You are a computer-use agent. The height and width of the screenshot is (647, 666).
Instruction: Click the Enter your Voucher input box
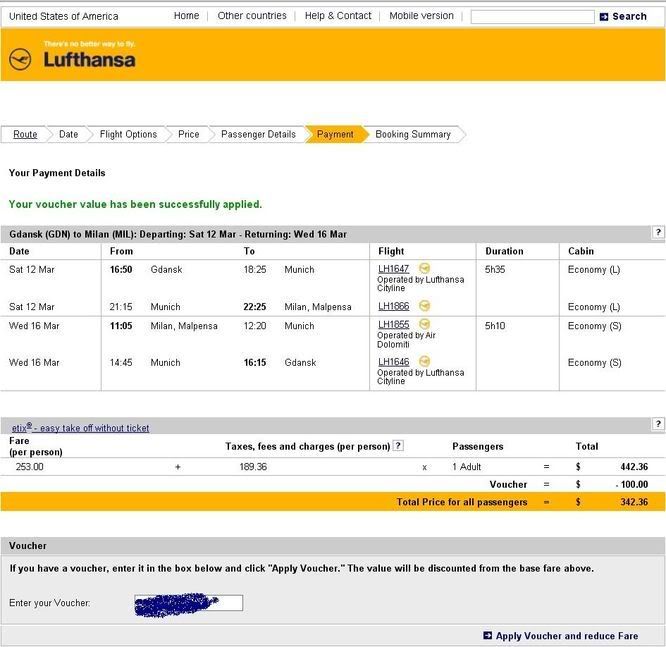pyautogui.click(x=189, y=603)
